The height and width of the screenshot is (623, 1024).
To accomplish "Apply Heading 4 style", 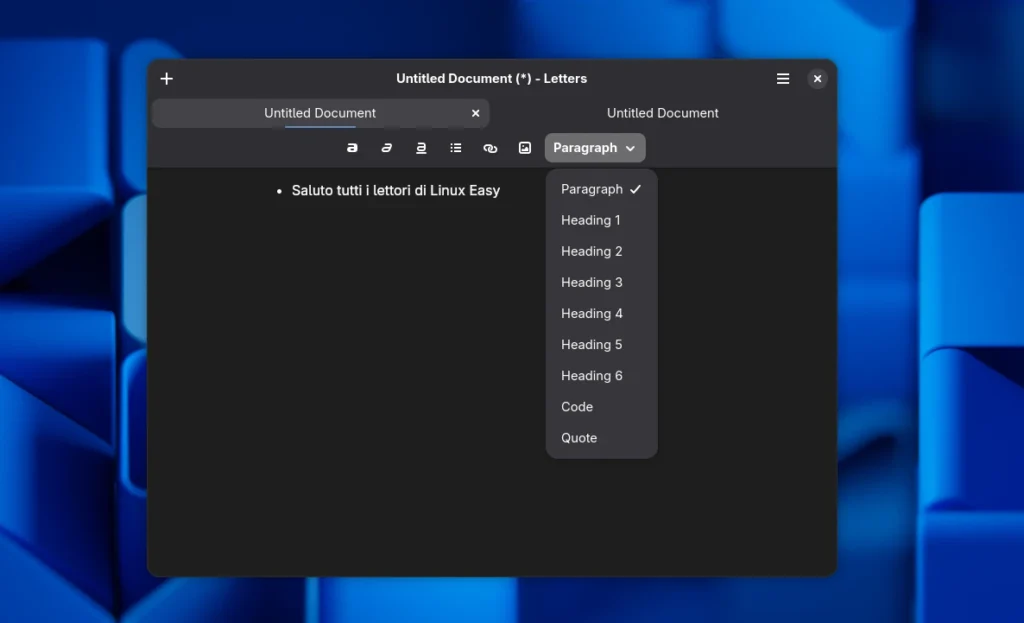I will [x=592, y=313].
